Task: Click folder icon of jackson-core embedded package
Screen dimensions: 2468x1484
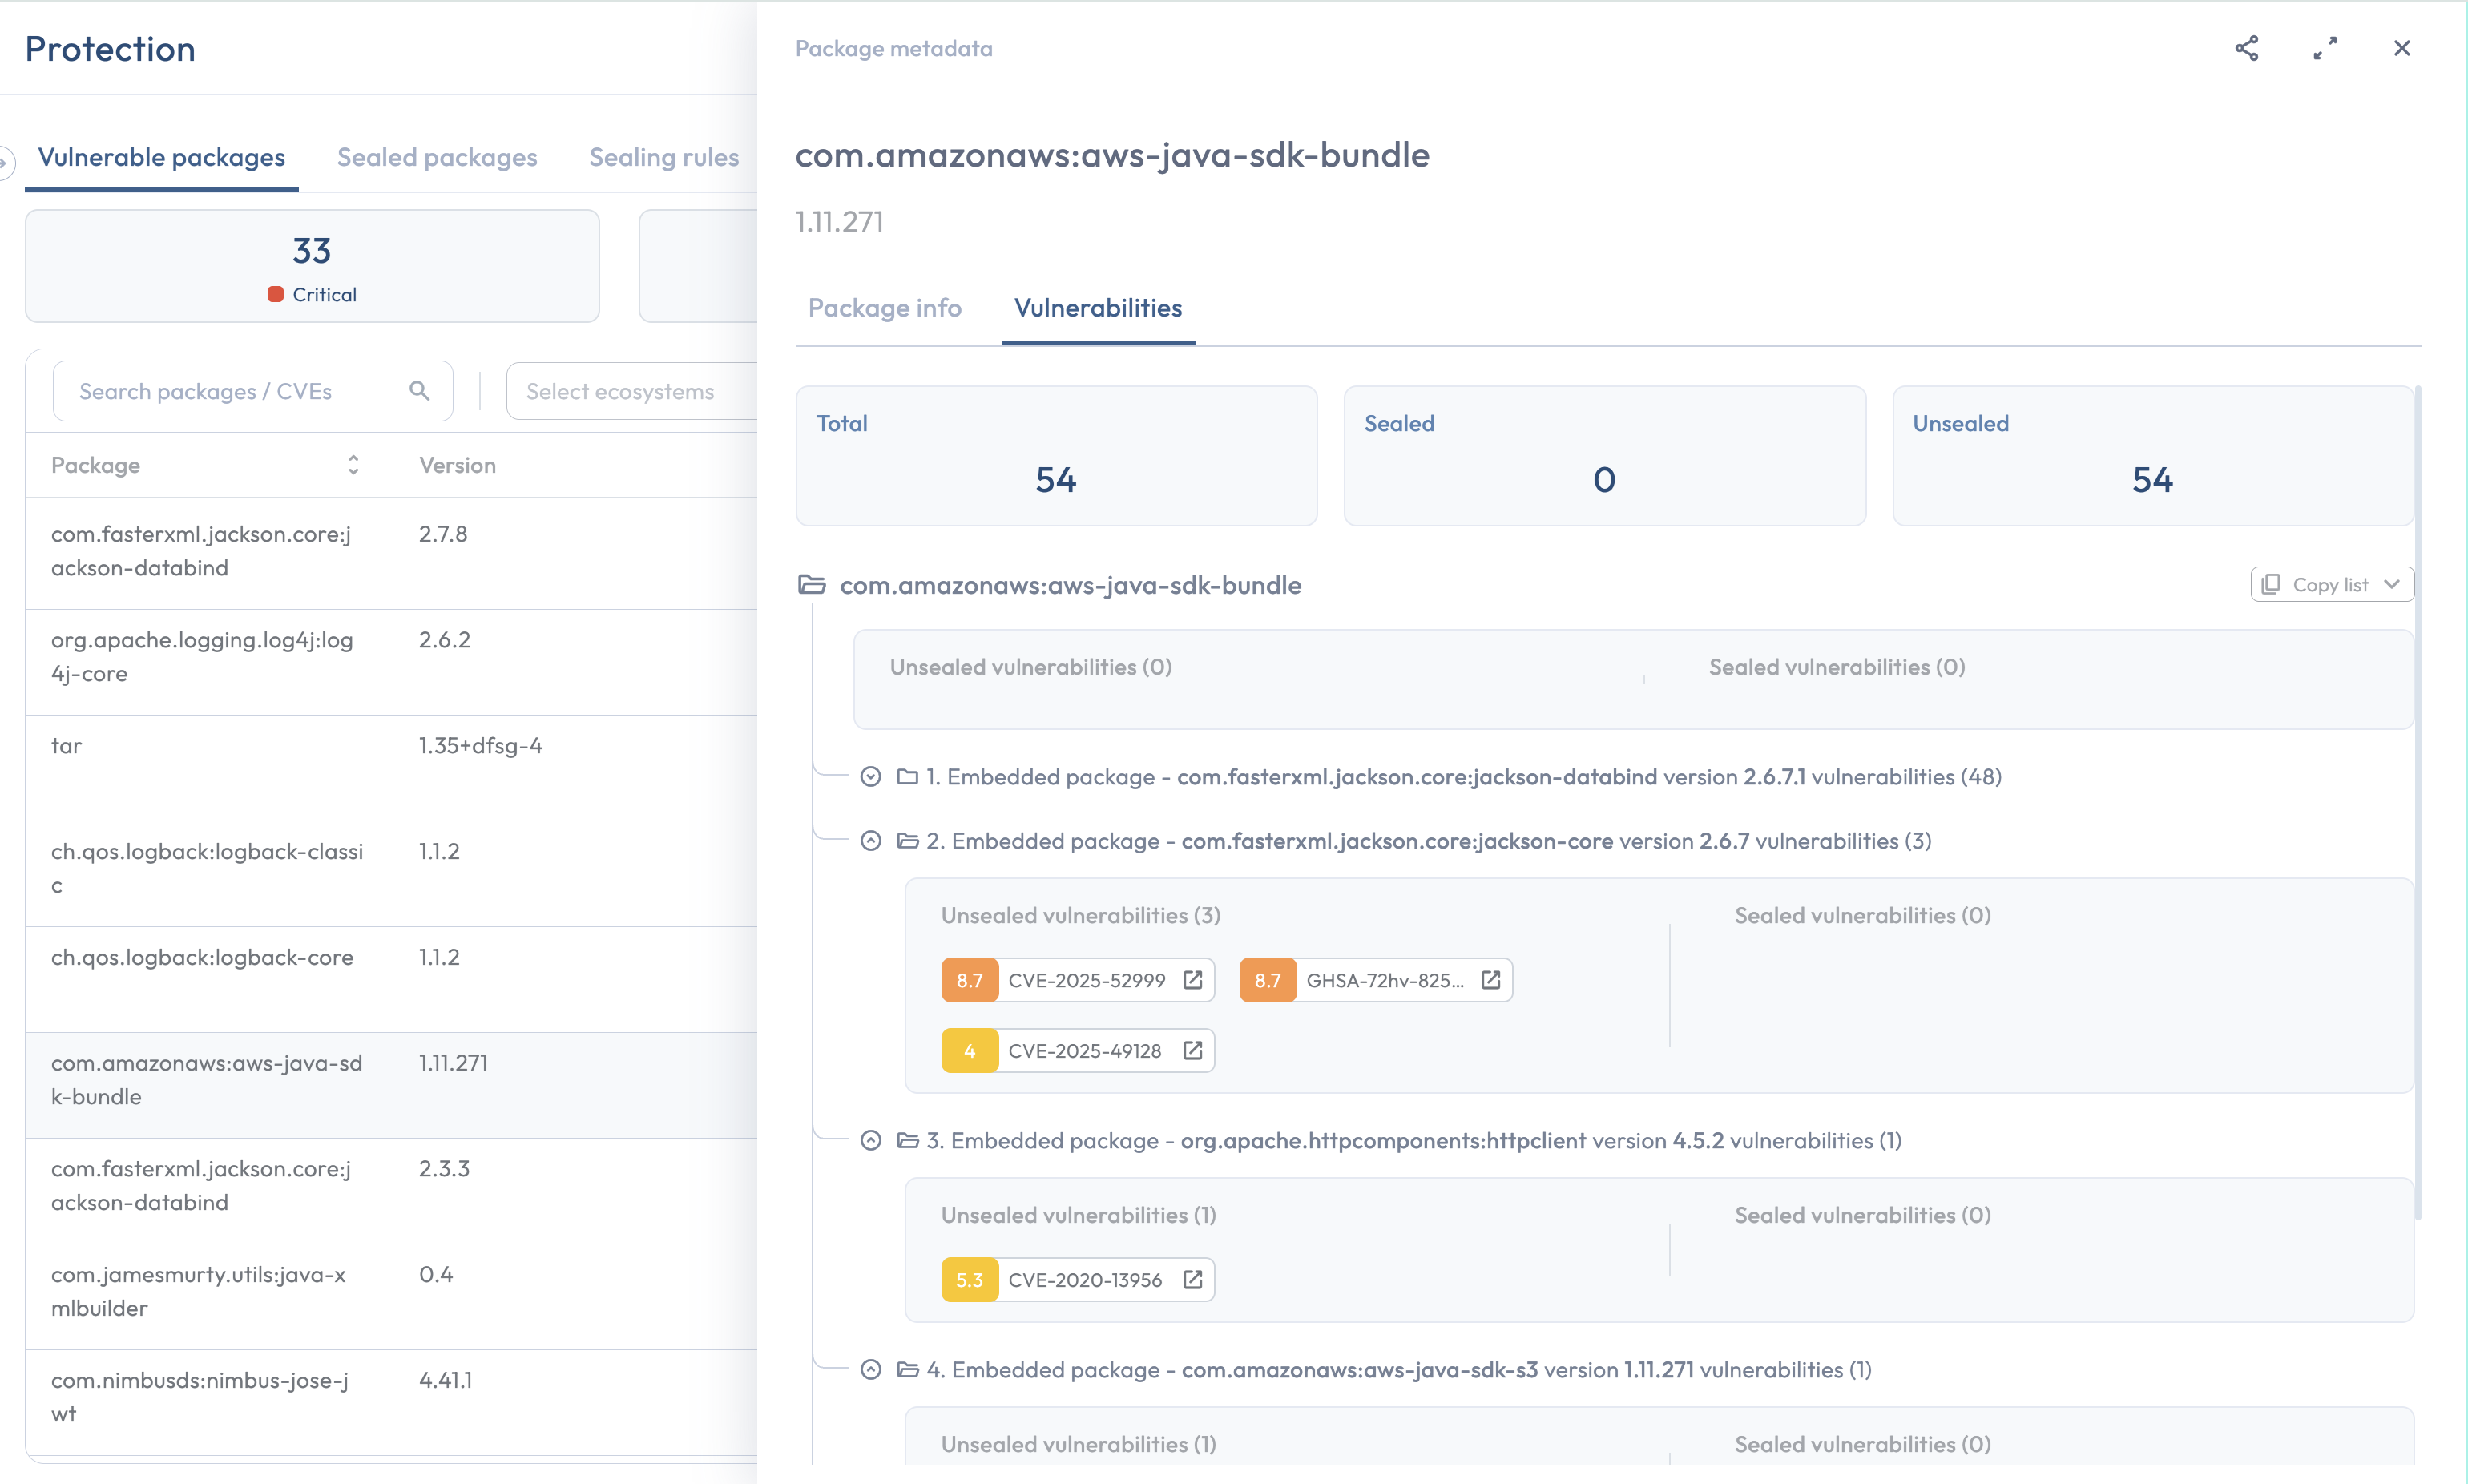Action: [907, 841]
